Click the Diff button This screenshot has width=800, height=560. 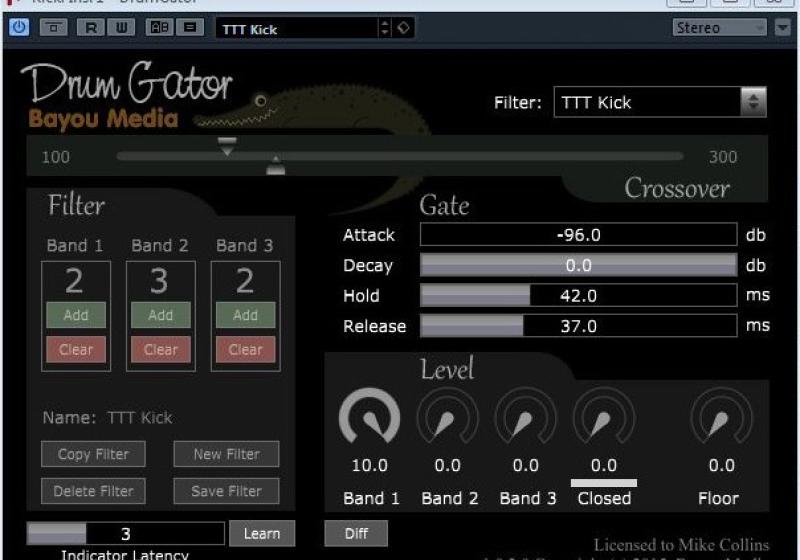coord(356,533)
